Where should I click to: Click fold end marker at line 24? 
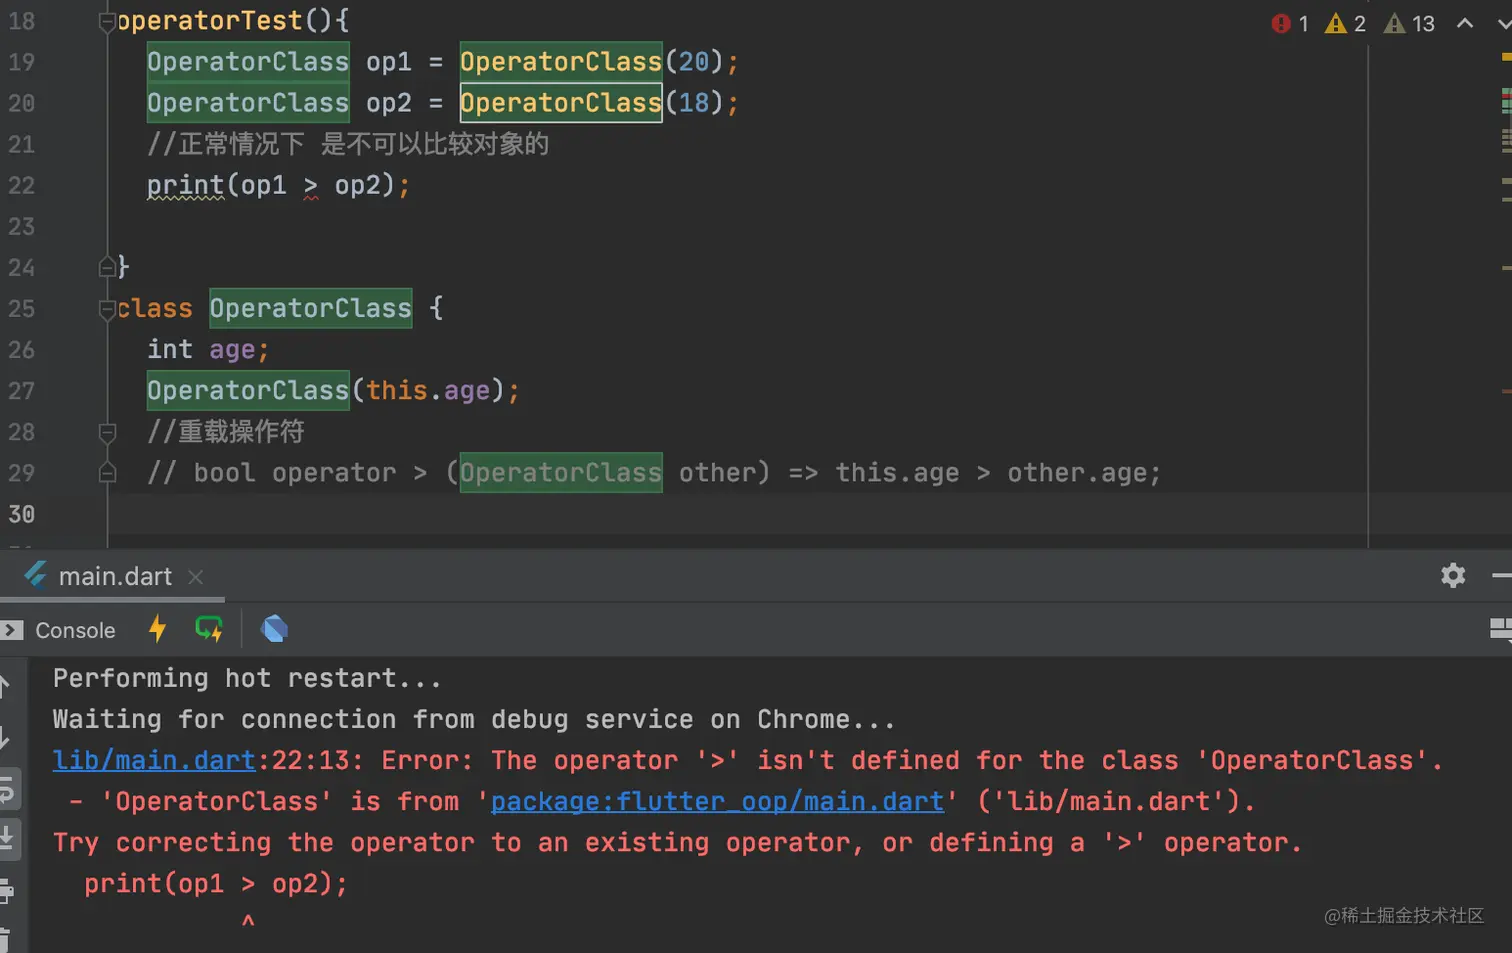click(107, 267)
